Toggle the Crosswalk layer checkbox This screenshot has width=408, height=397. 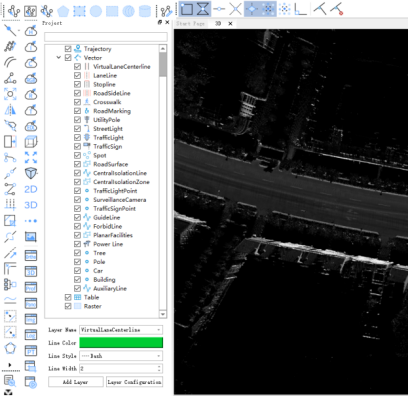[x=77, y=102]
